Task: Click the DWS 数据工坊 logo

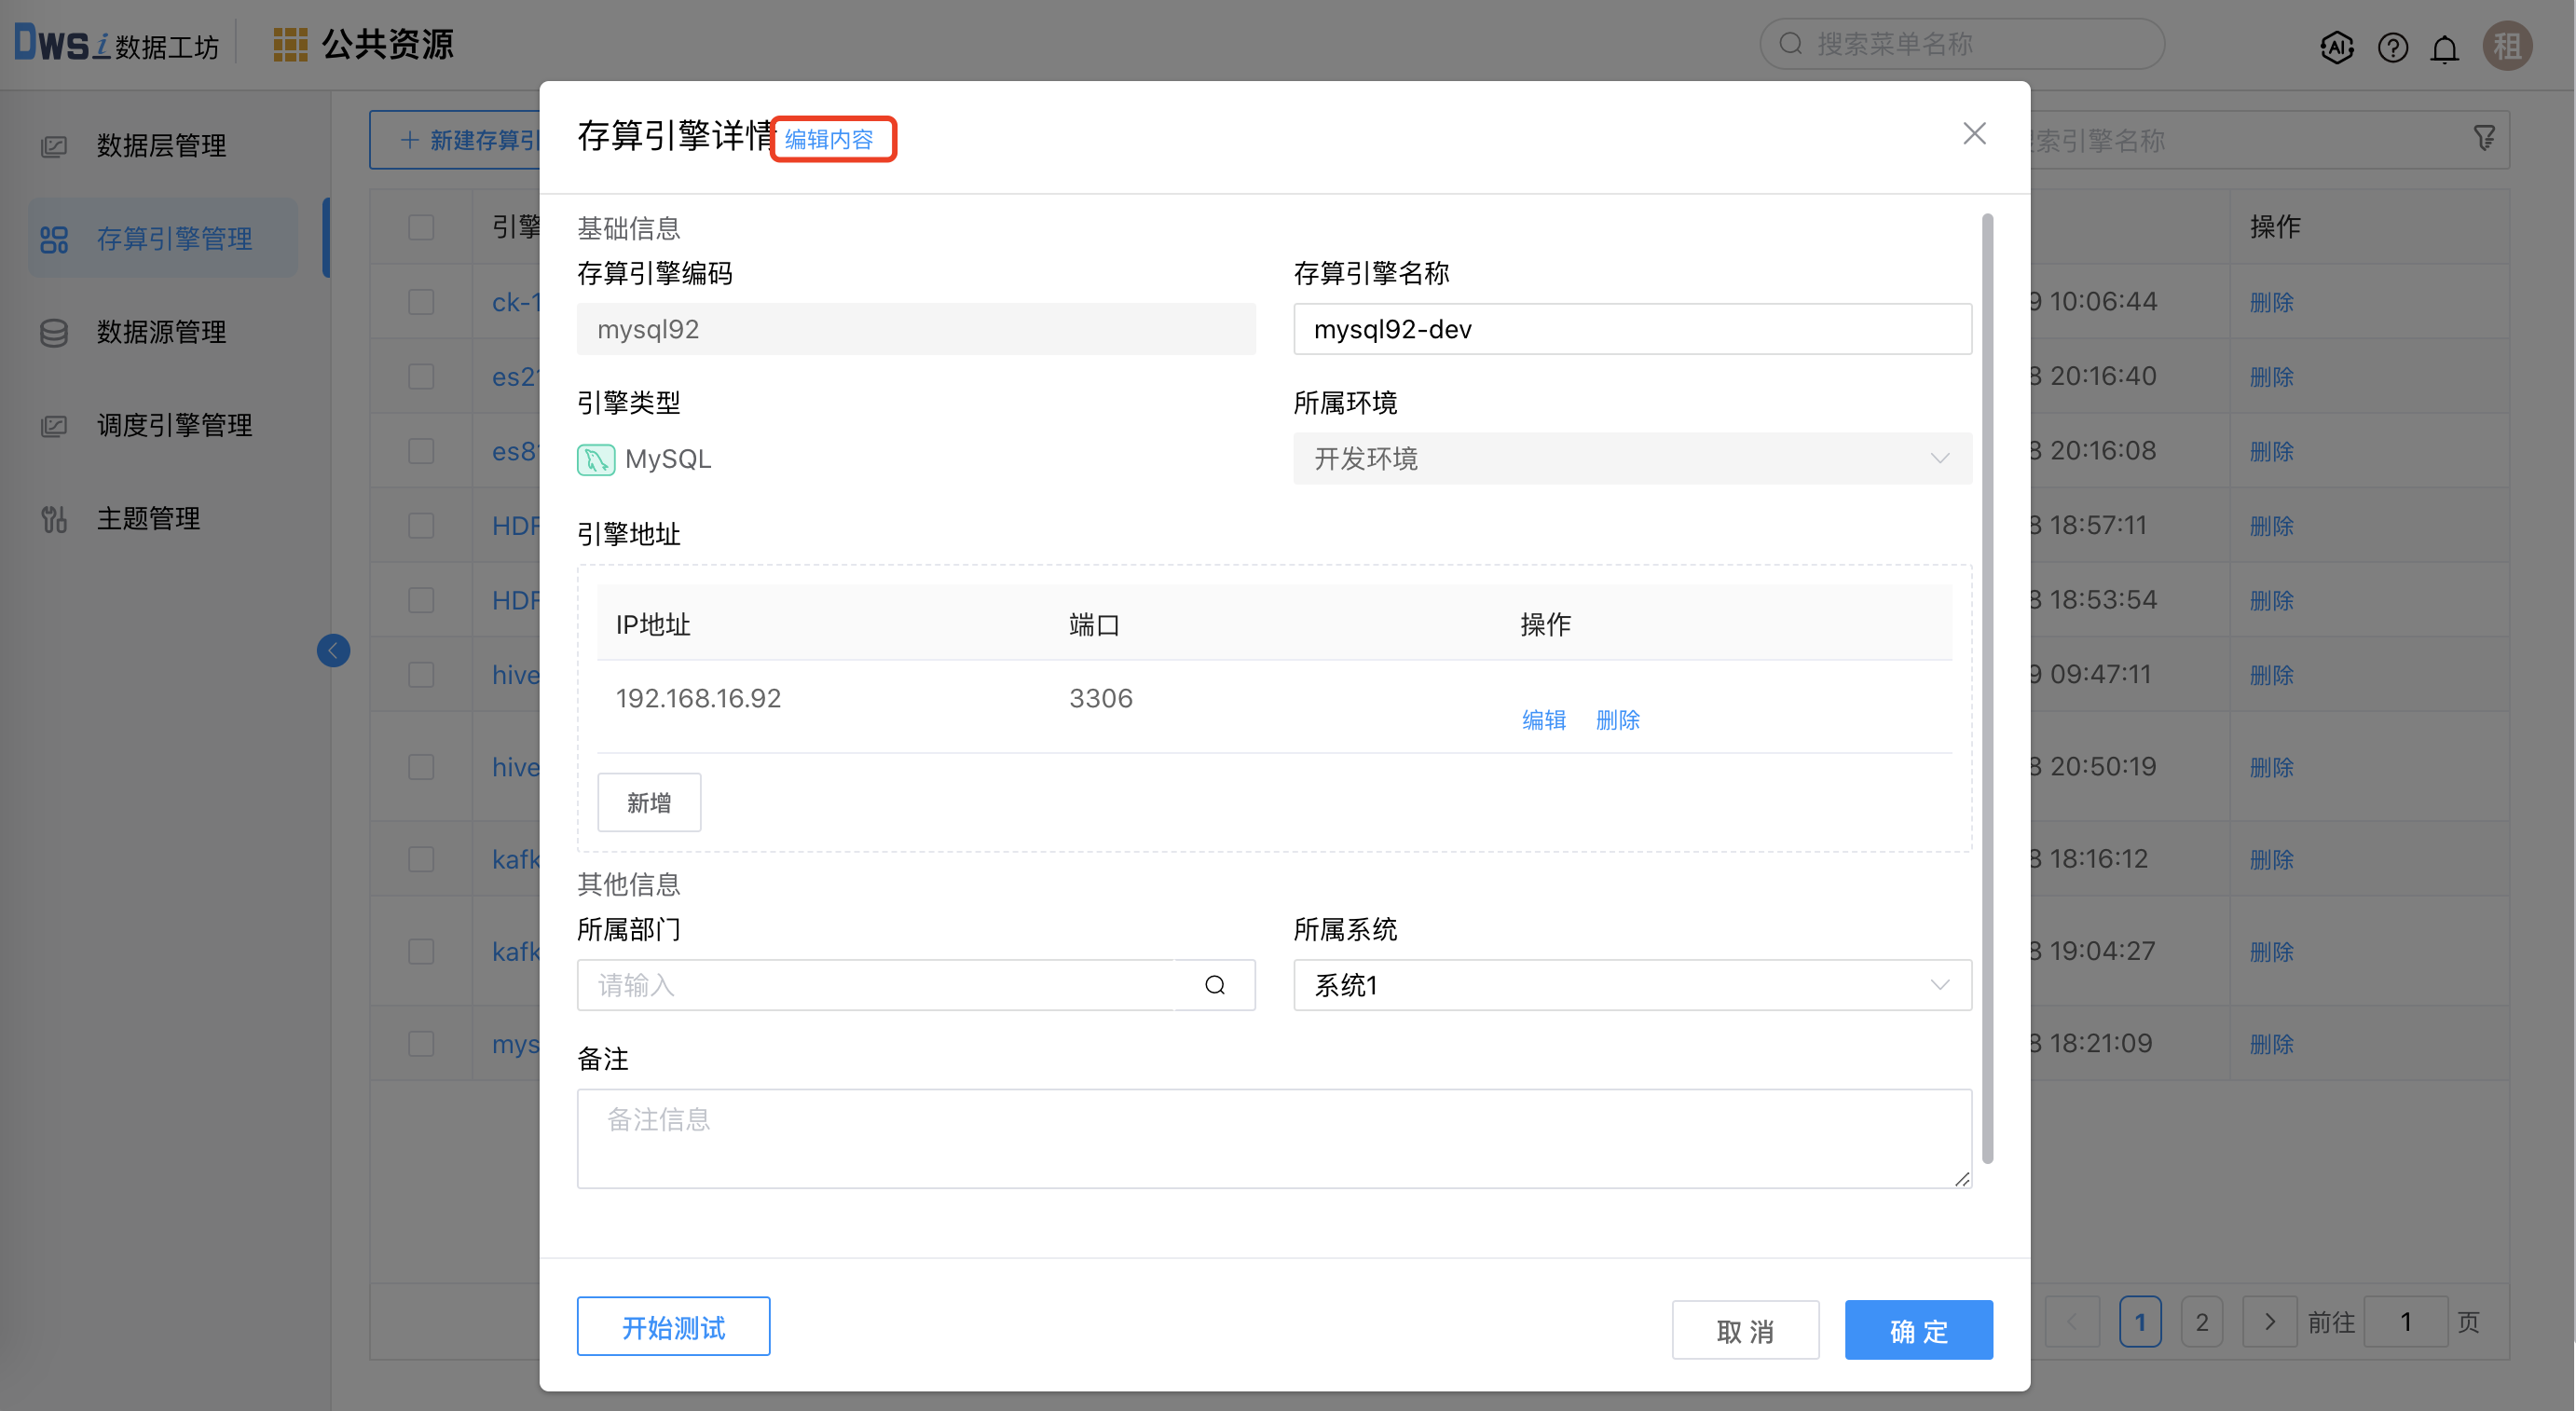Action: [116, 43]
